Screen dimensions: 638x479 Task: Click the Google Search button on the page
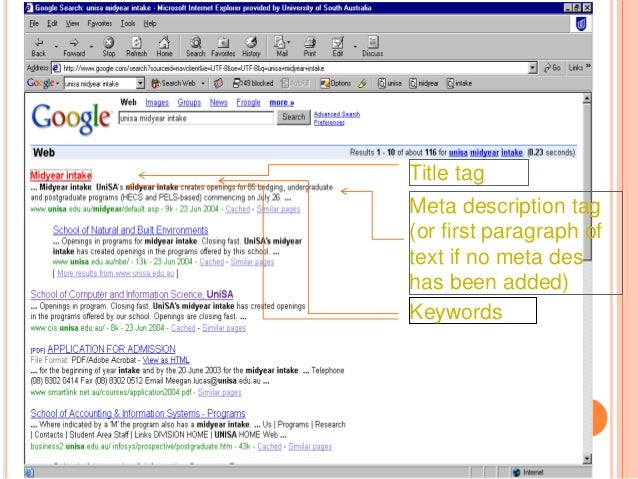pos(293,117)
